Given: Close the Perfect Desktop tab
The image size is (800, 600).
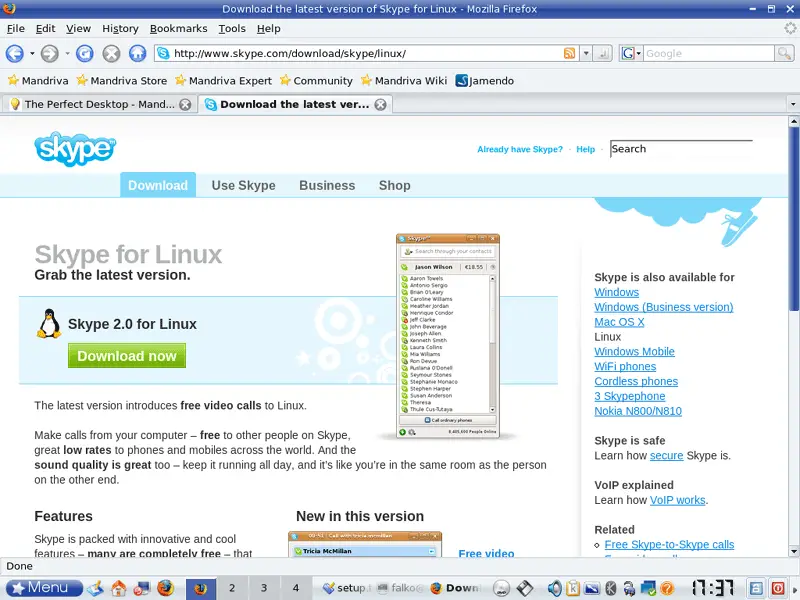Looking at the screenshot, I should [185, 104].
